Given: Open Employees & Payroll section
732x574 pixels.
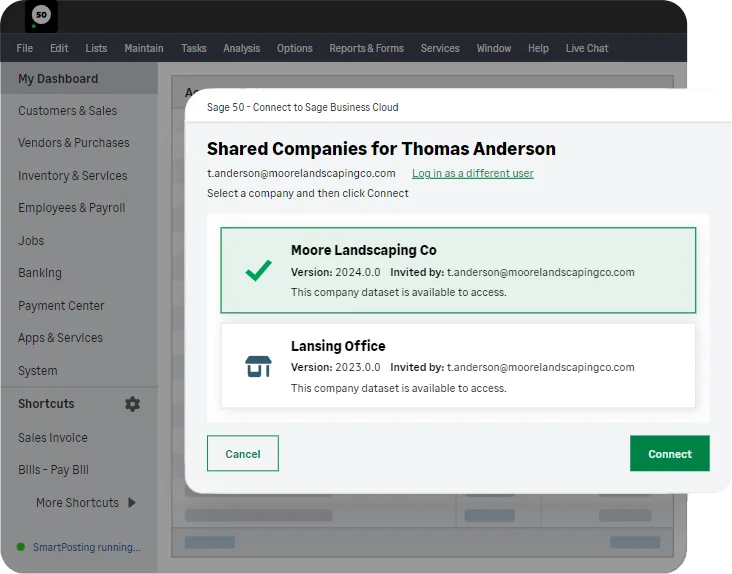Looking at the screenshot, I should [72, 208].
